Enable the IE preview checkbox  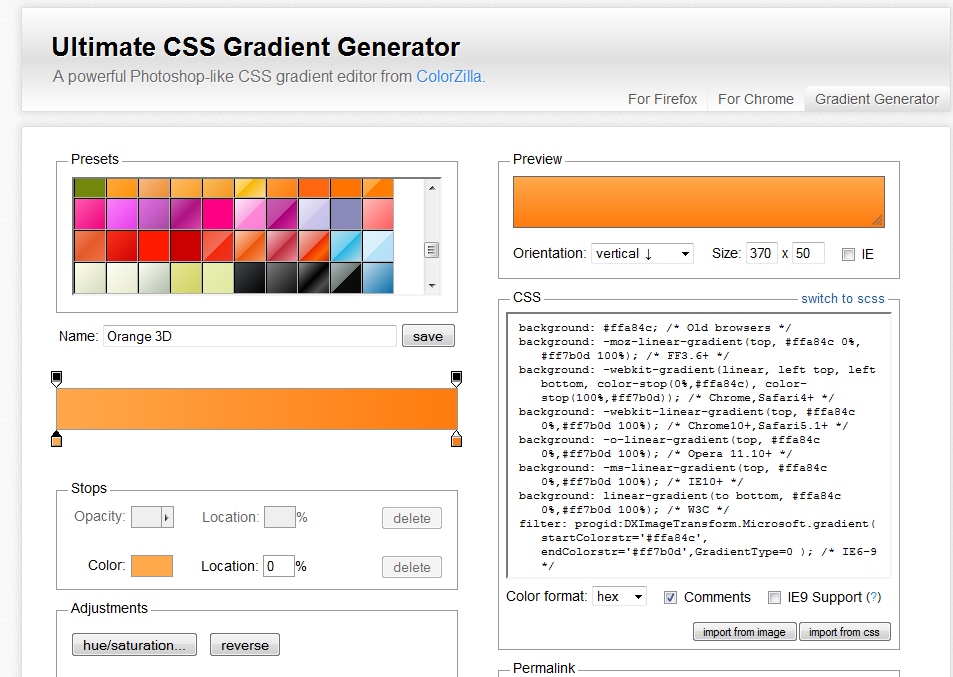[848, 254]
